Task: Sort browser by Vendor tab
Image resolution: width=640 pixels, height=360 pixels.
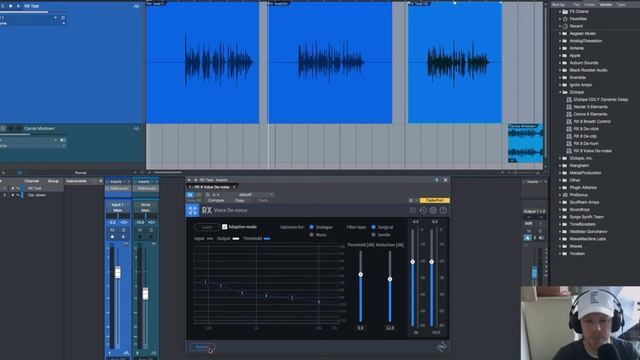Action: click(606, 4)
